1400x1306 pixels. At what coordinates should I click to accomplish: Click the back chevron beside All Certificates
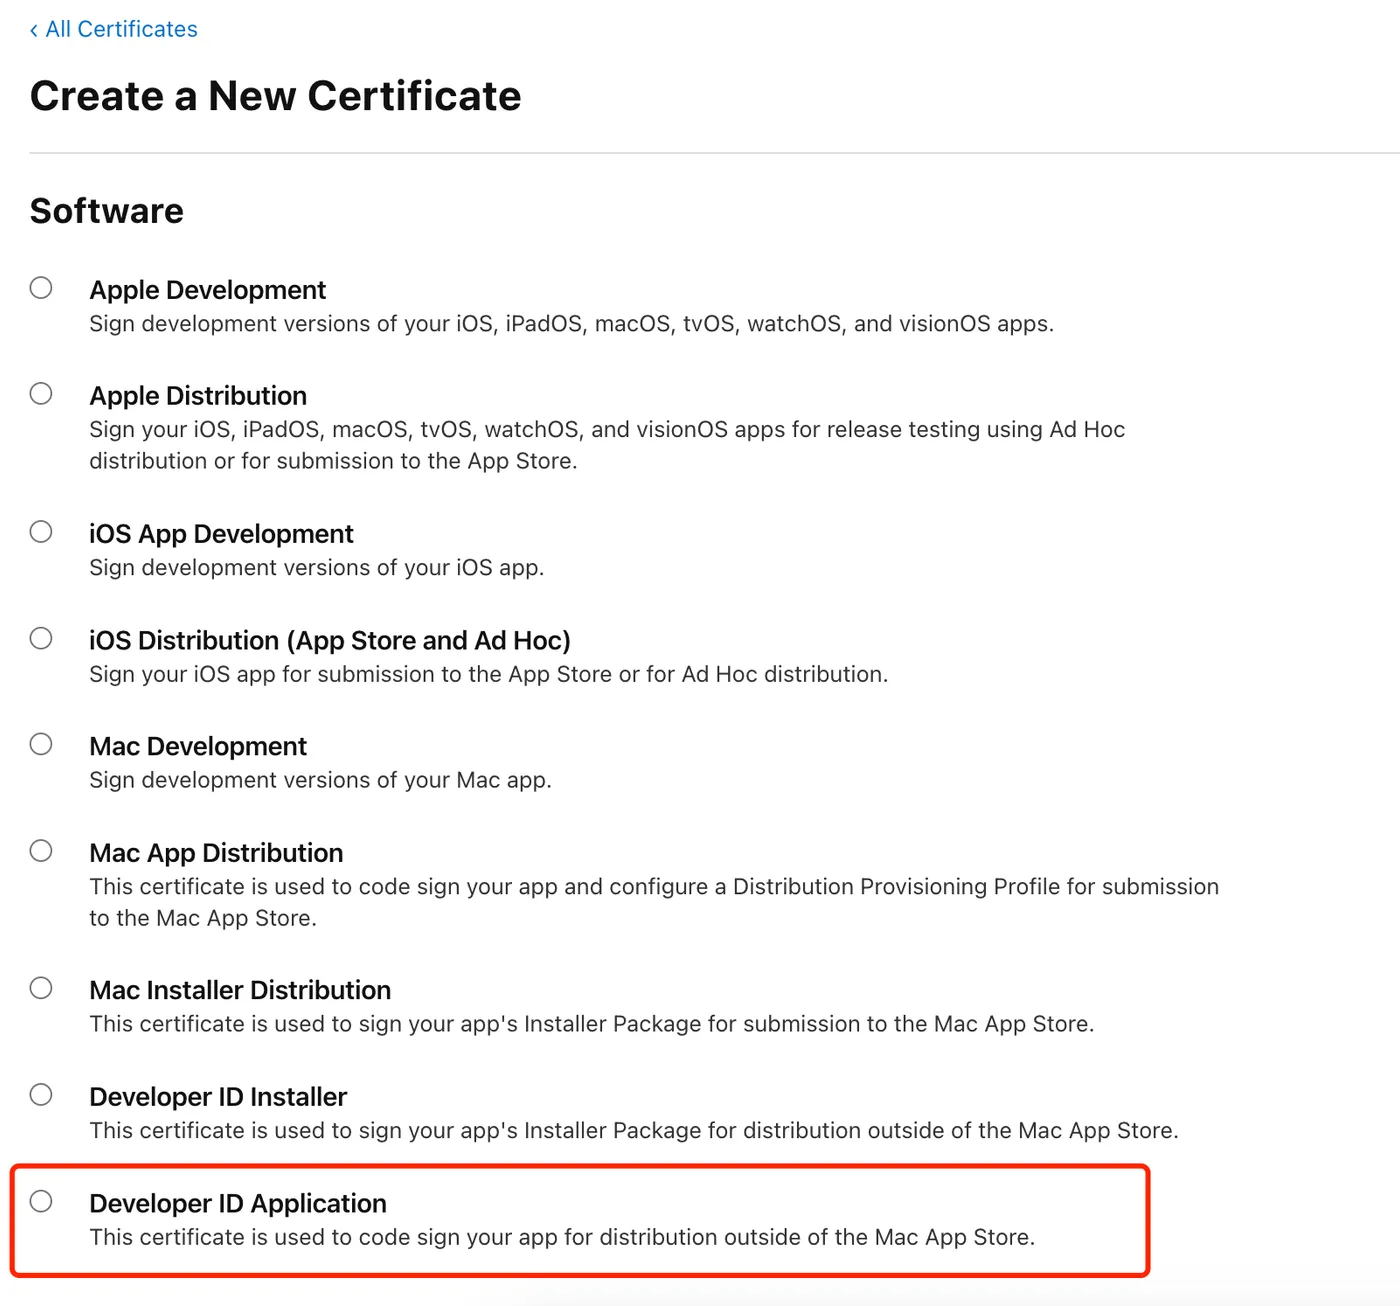[34, 30]
